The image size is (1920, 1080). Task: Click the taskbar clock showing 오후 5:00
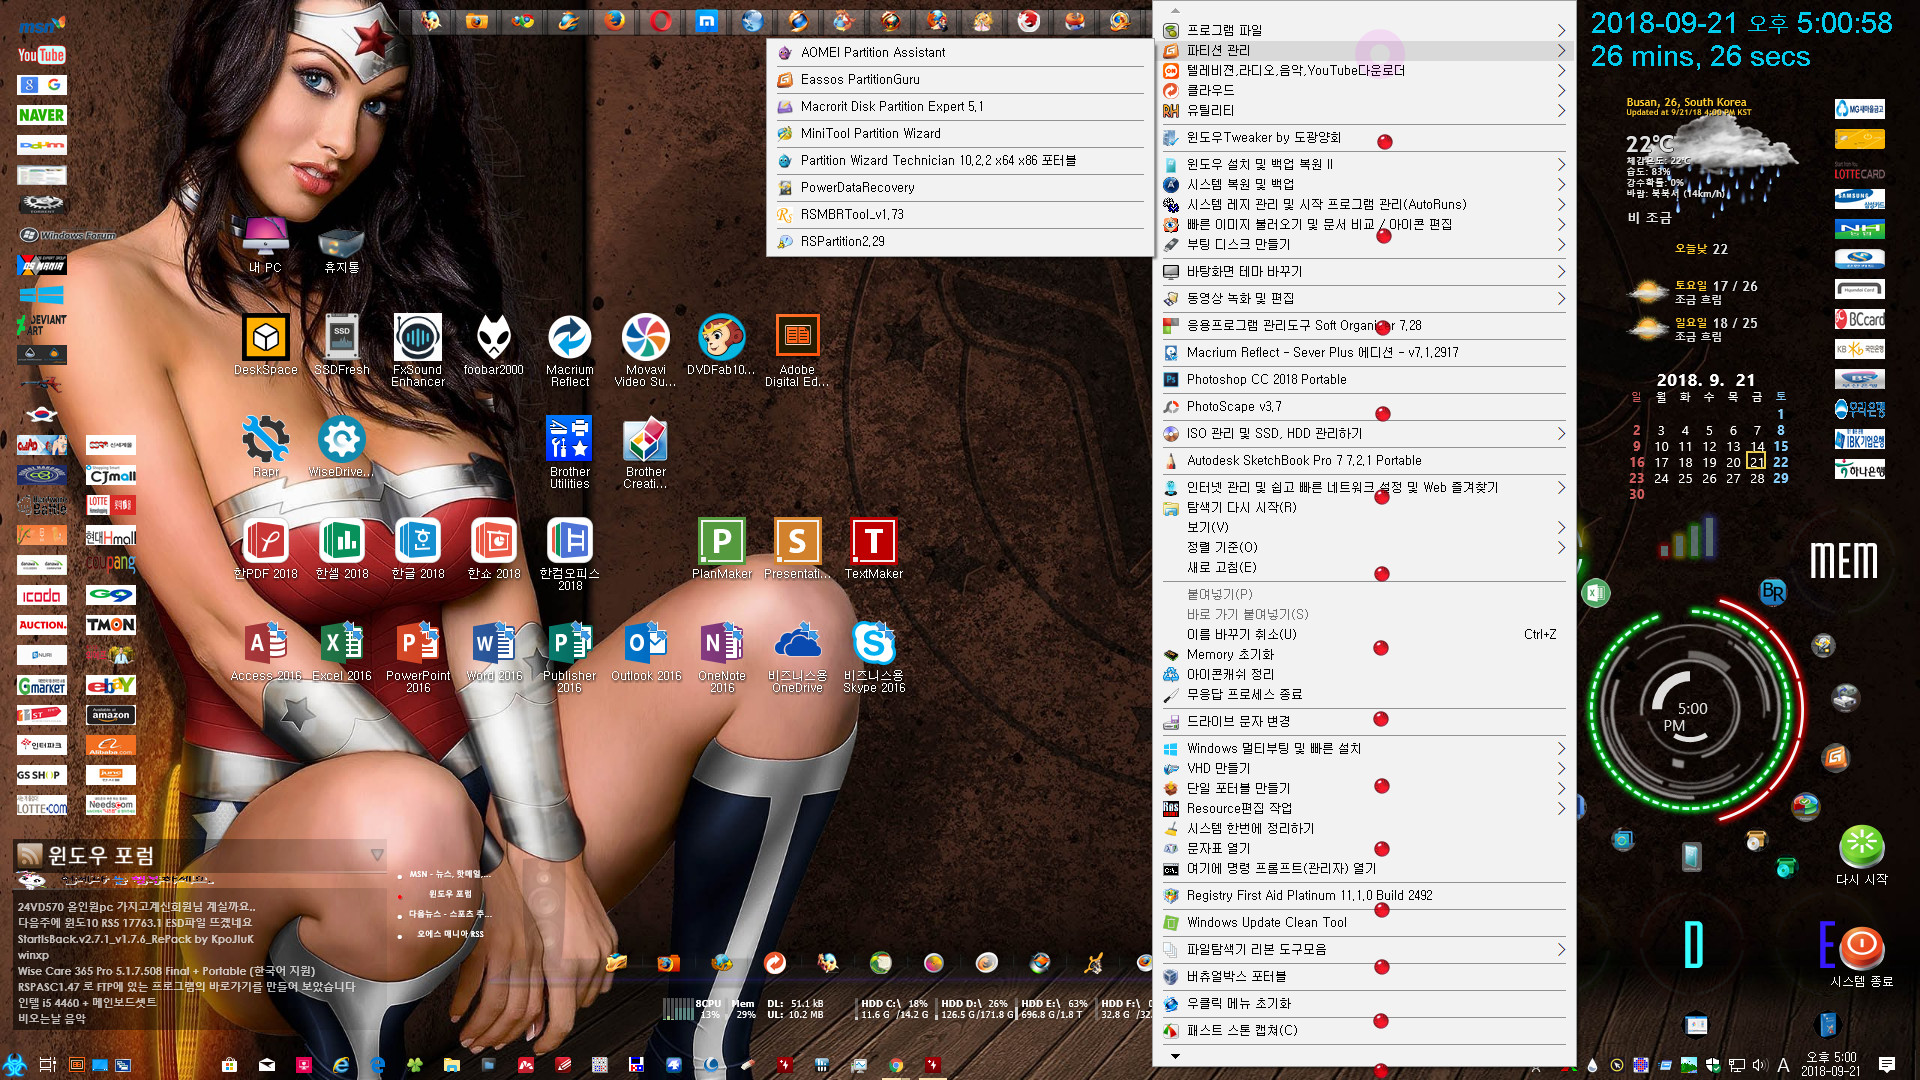1831,1064
